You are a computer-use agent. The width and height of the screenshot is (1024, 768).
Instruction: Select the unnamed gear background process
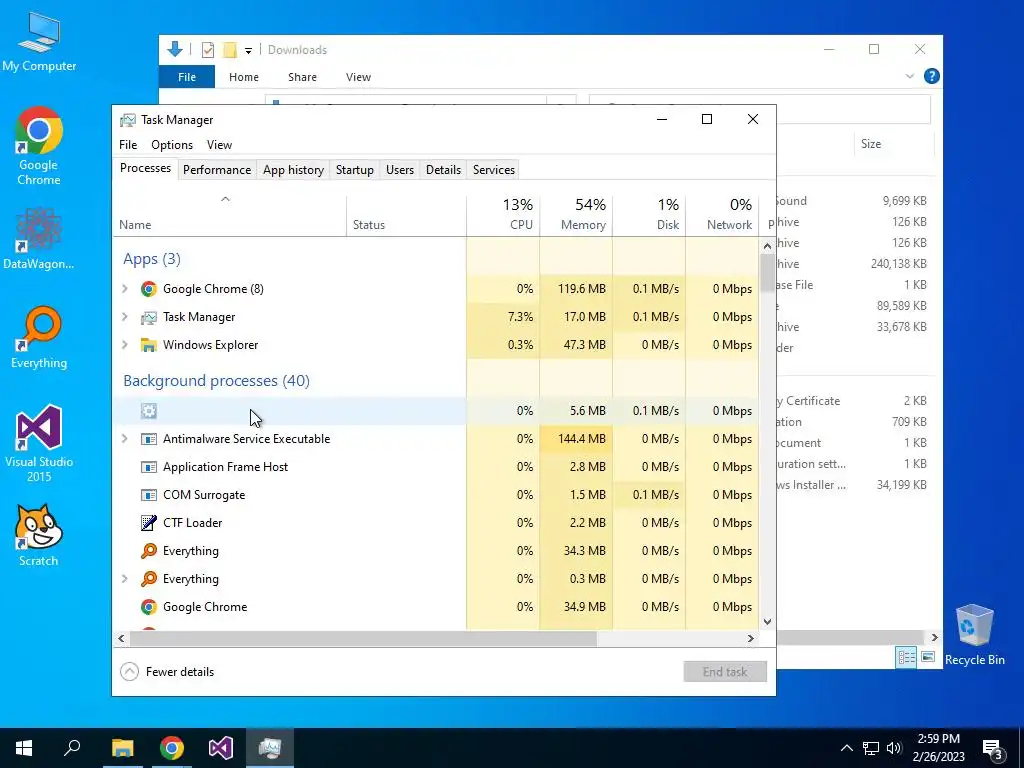(x=290, y=411)
